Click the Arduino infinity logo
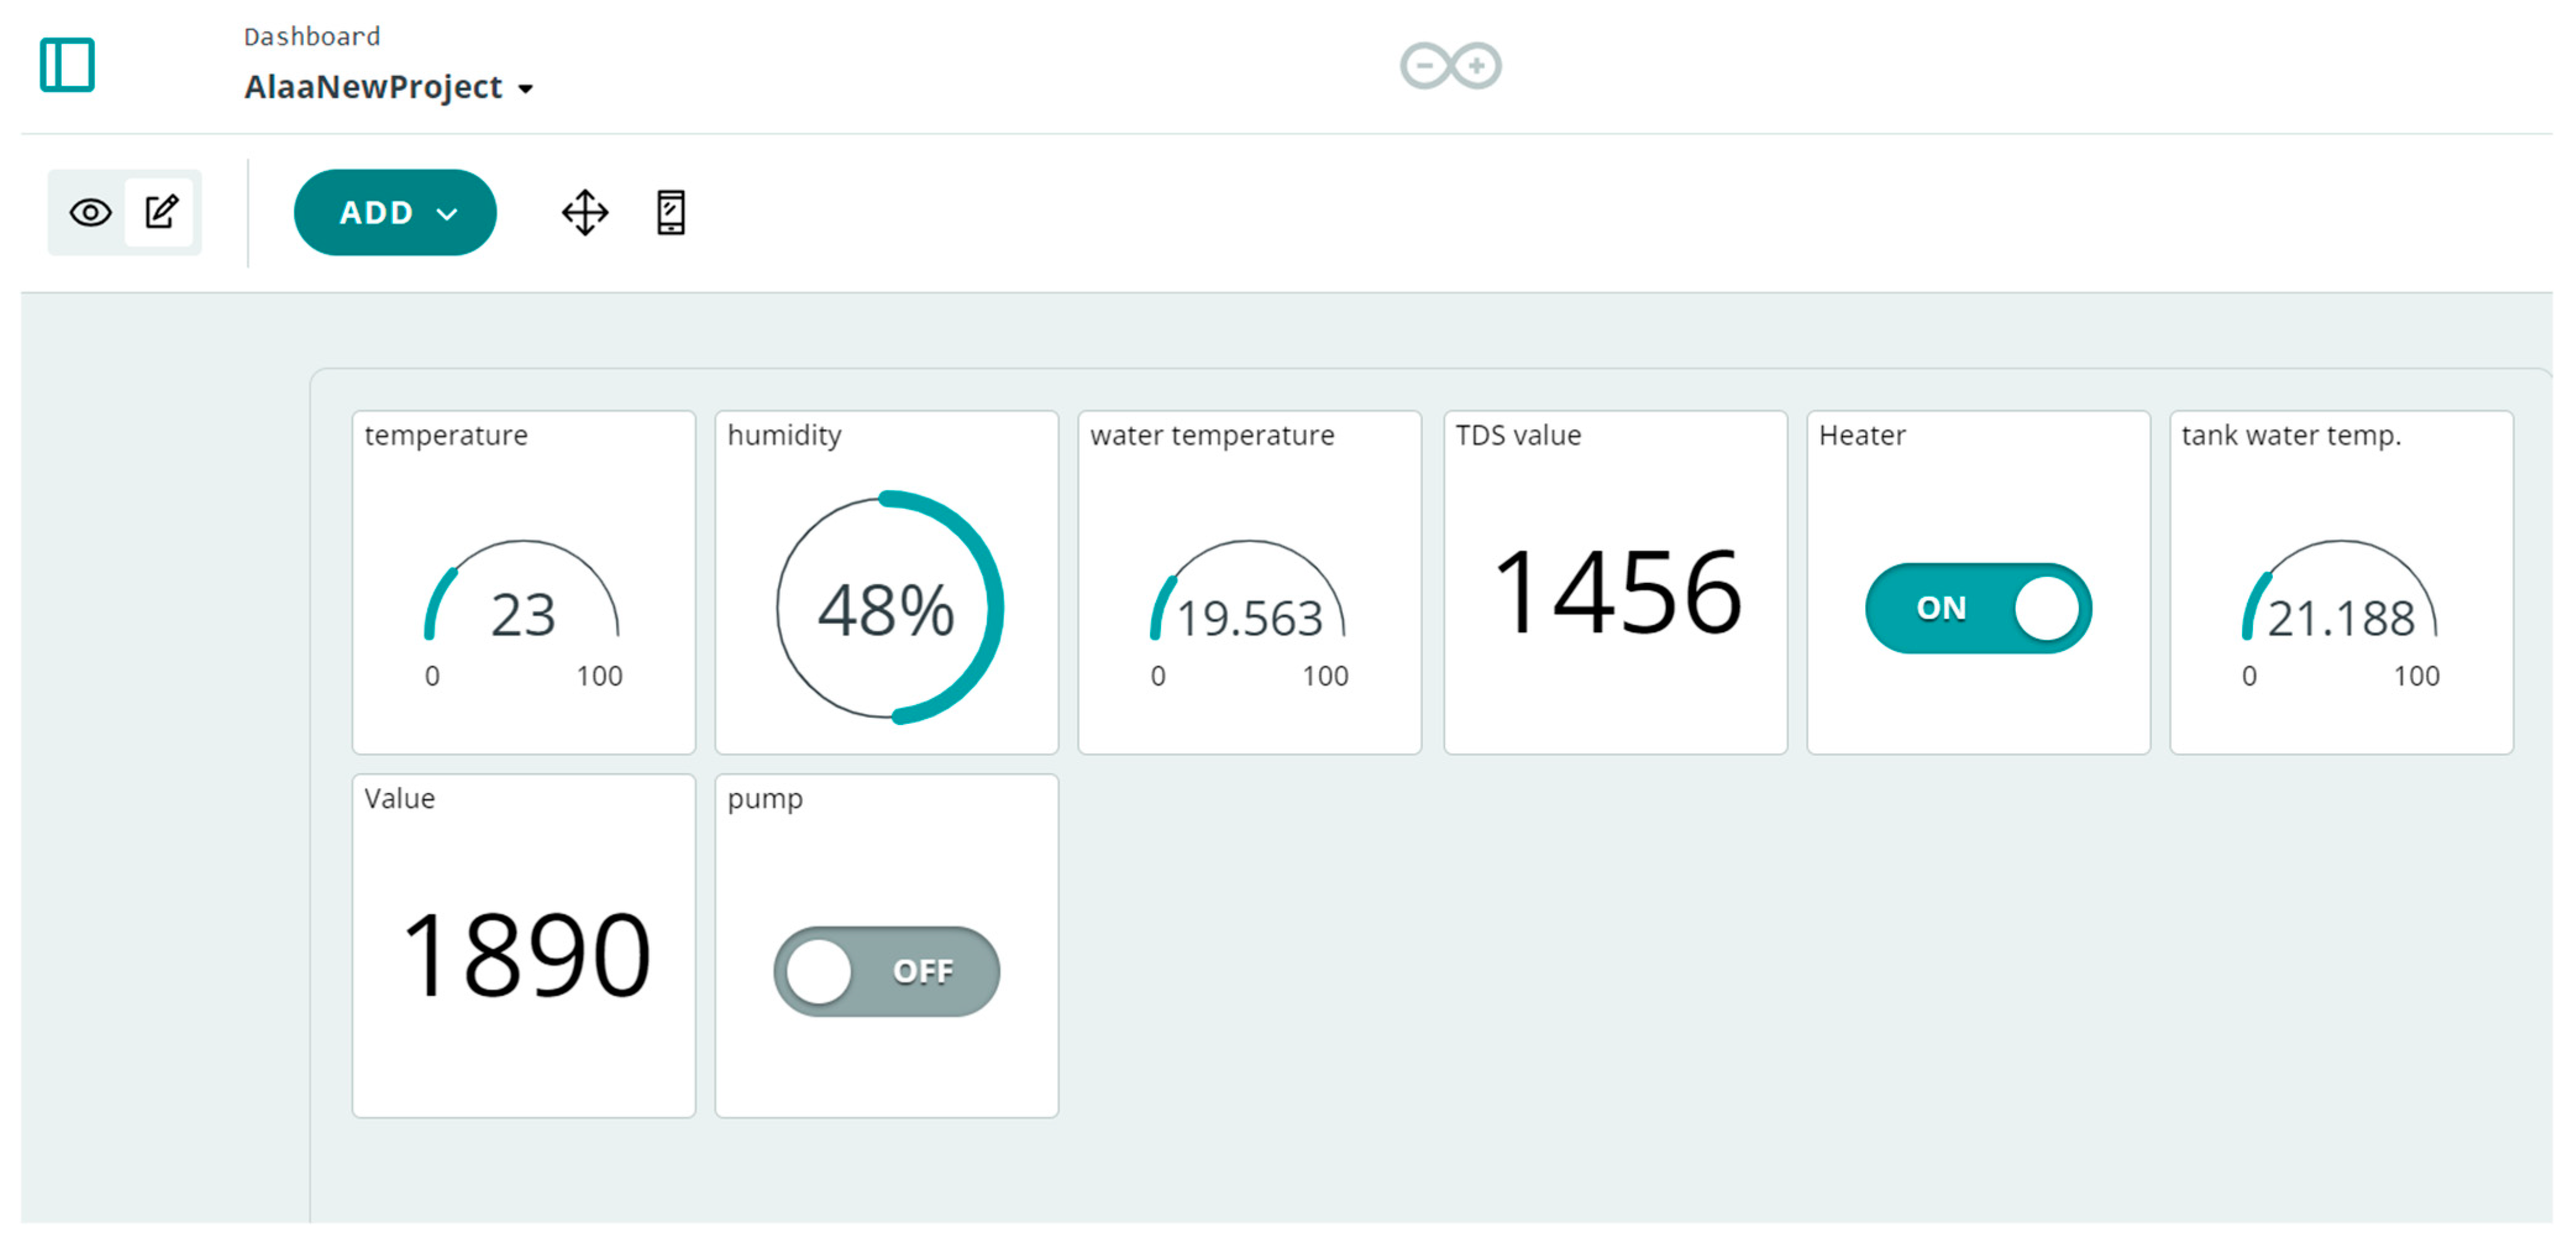The width and height of the screenshot is (2576, 1242). (1450, 66)
